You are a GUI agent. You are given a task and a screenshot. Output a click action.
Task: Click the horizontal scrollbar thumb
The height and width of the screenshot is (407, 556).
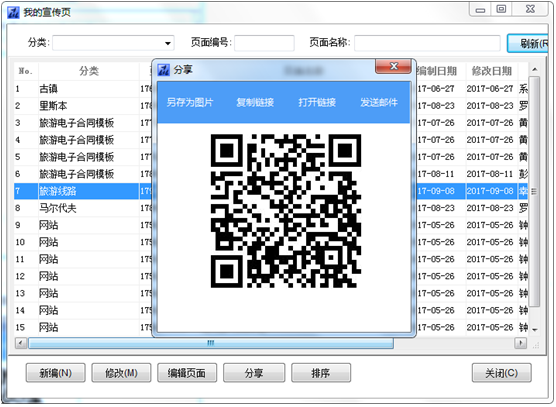coord(211,343)
